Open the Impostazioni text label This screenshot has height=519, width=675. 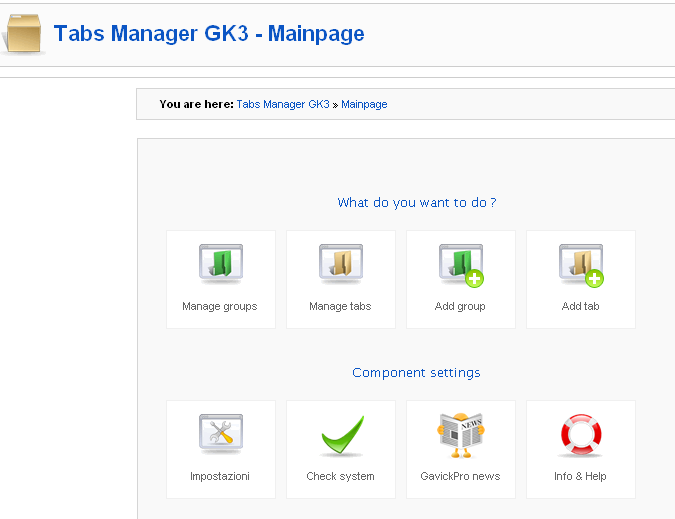tap(220, 476)
